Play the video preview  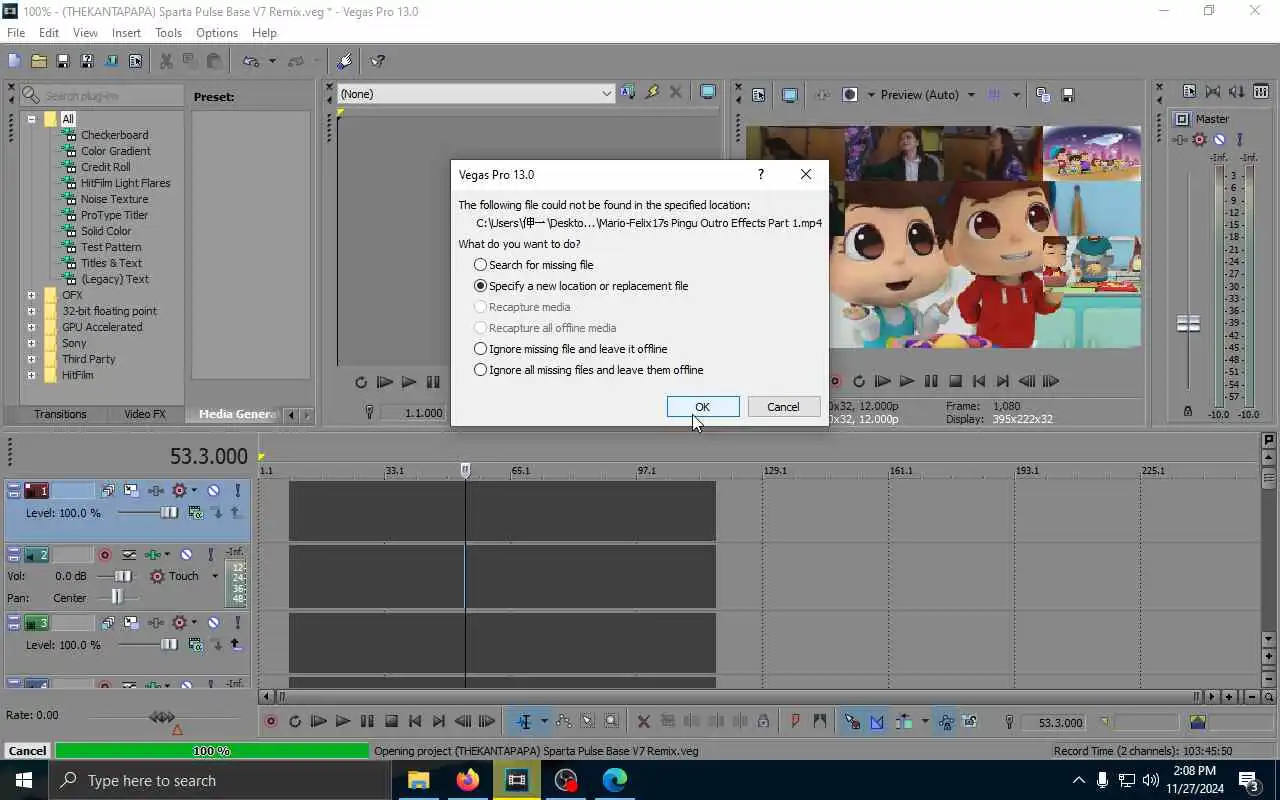point(907,381)
